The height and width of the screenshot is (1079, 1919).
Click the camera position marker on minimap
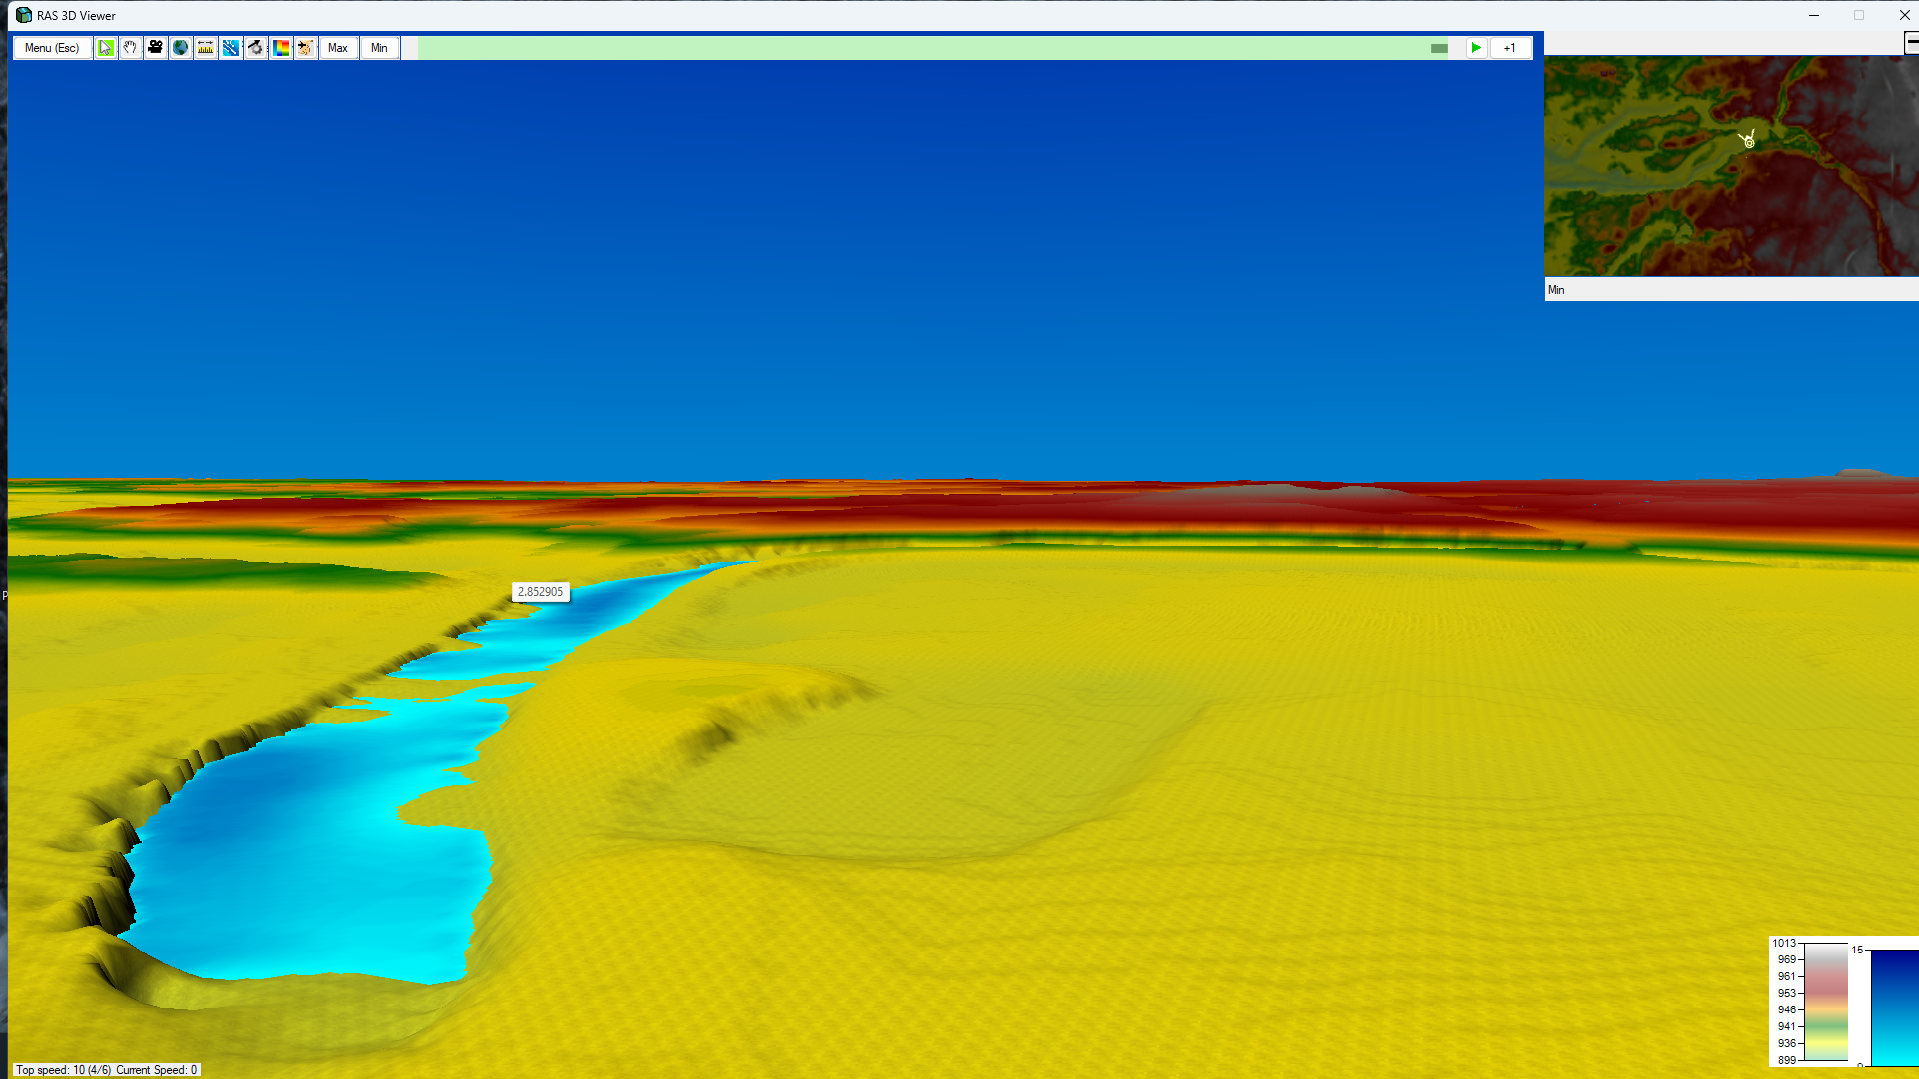coord(1748,140)
